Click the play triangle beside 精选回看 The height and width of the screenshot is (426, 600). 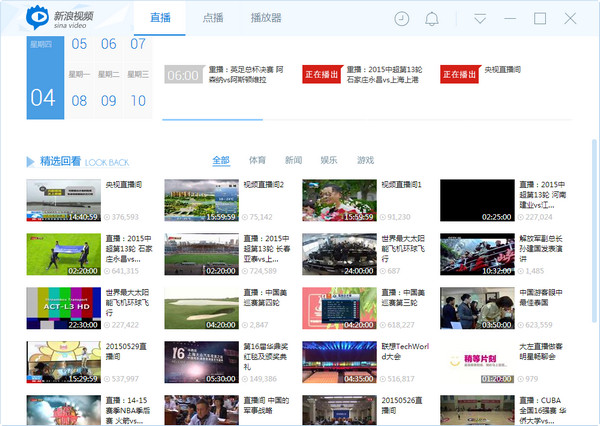coord(29,160)
